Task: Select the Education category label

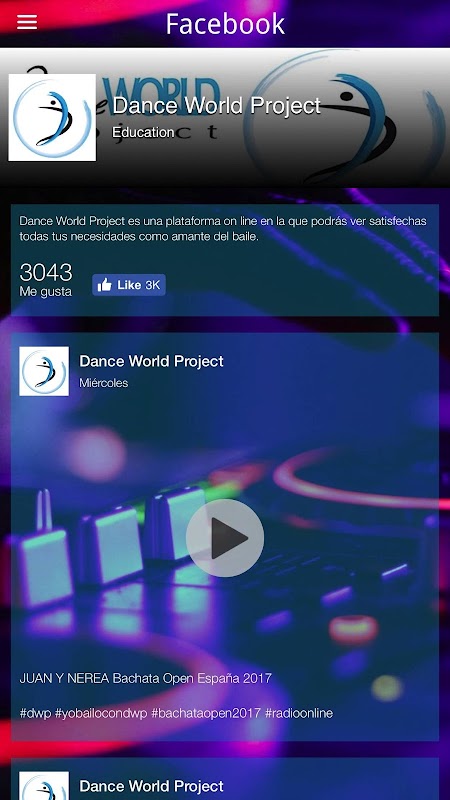Action: [143, 133]
